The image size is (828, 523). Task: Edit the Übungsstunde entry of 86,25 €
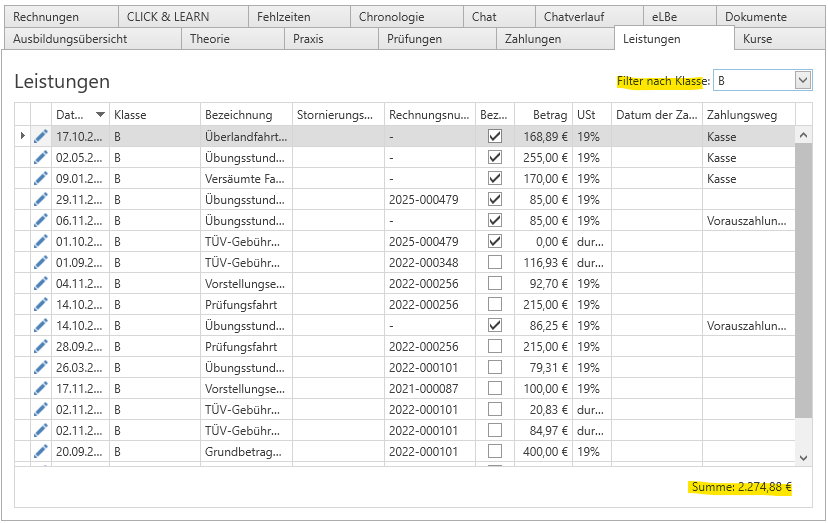41,325
